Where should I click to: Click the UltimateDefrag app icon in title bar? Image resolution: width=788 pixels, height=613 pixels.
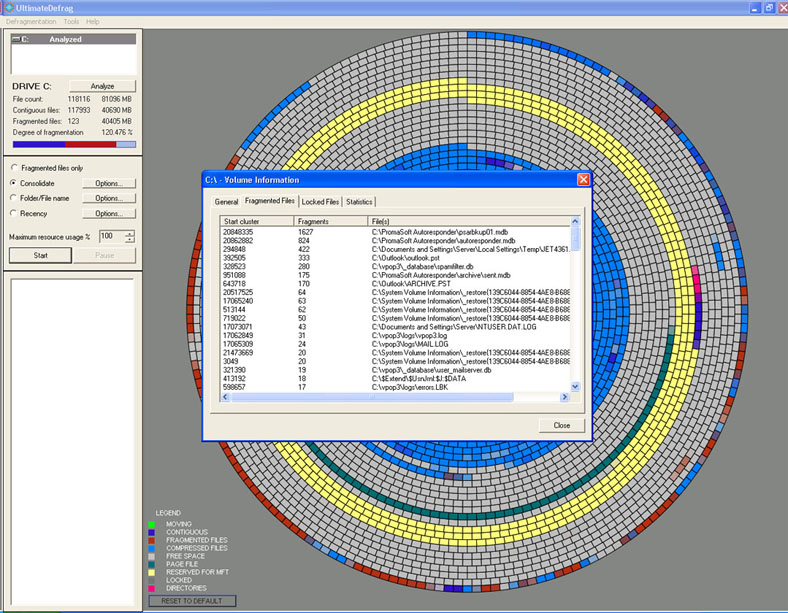click(x=9, y=8)
